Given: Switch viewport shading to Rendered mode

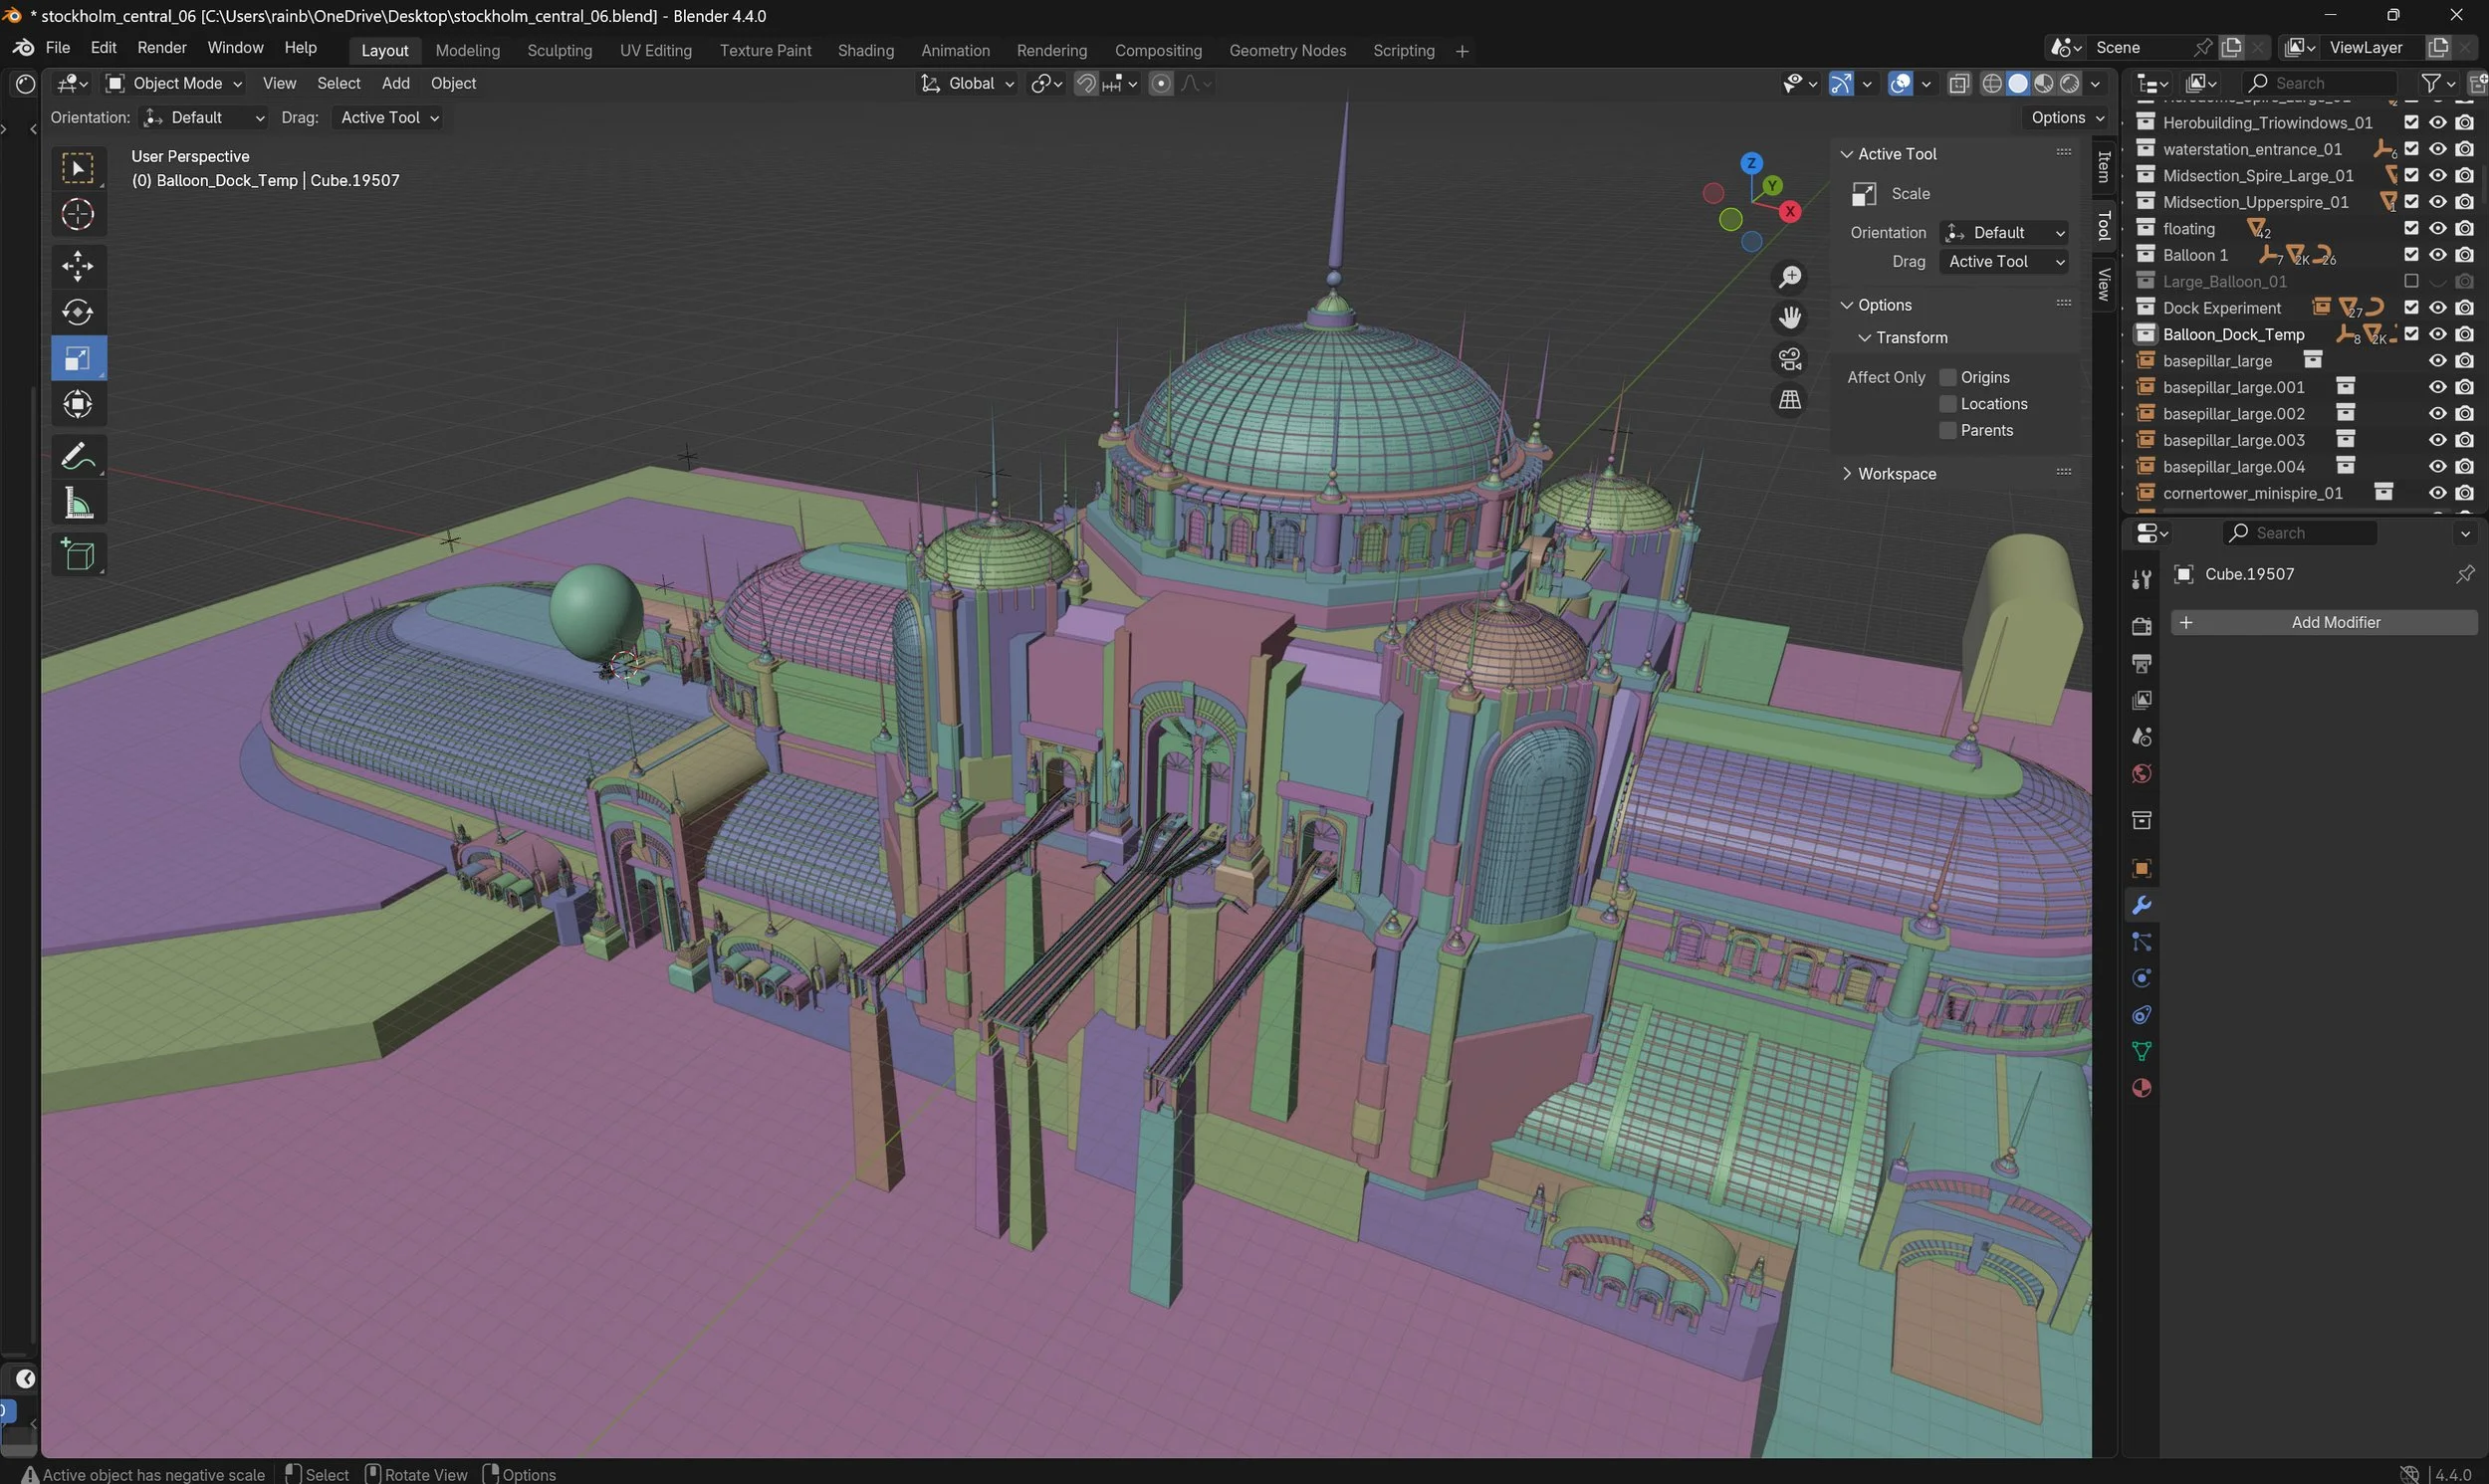Looking at the screenshot, I should (x=2070, y=83).
